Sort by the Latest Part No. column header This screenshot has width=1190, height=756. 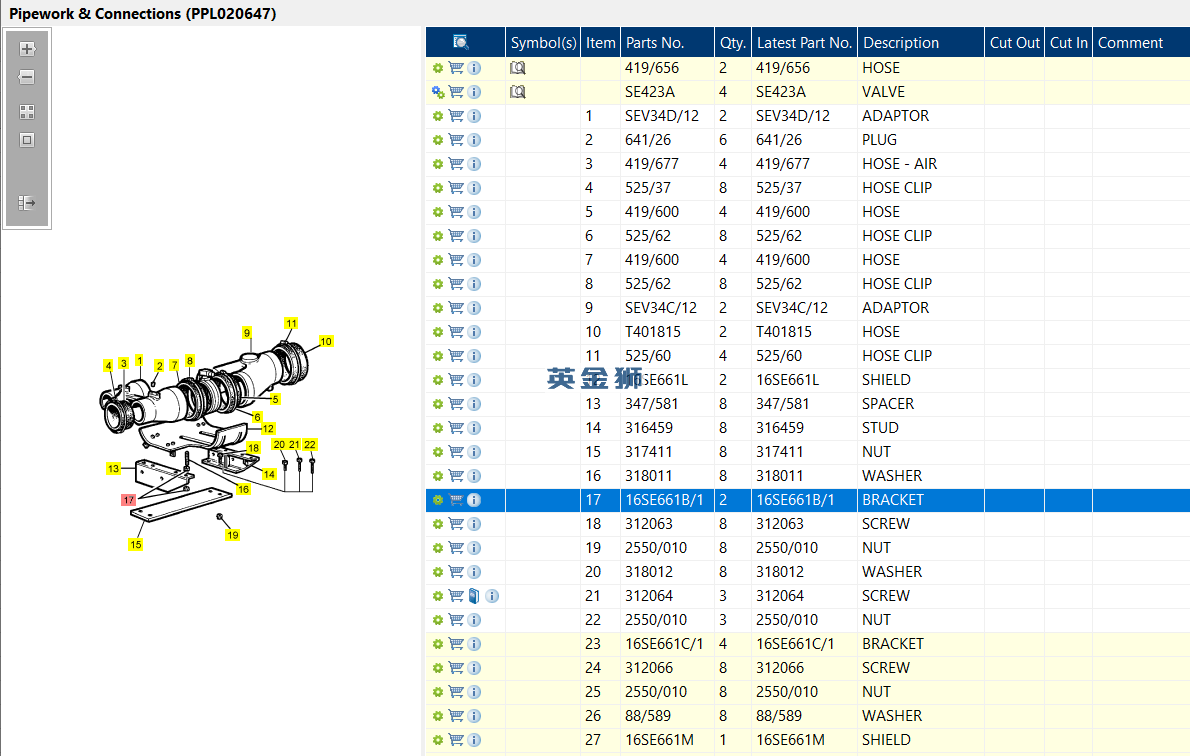click(804, 43)
